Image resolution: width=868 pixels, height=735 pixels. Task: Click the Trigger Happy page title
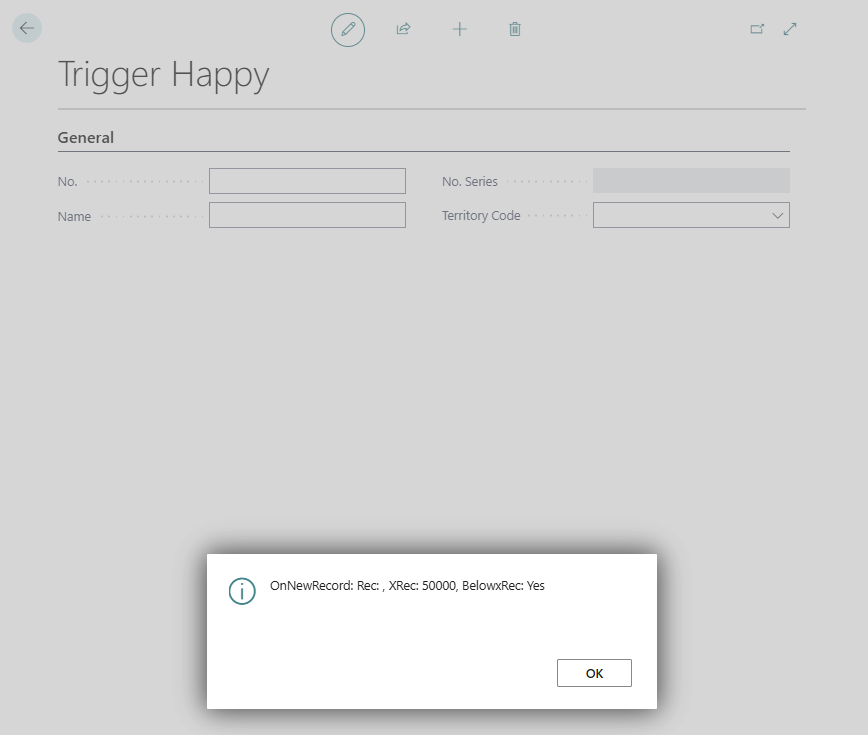[x=163, y=74]
